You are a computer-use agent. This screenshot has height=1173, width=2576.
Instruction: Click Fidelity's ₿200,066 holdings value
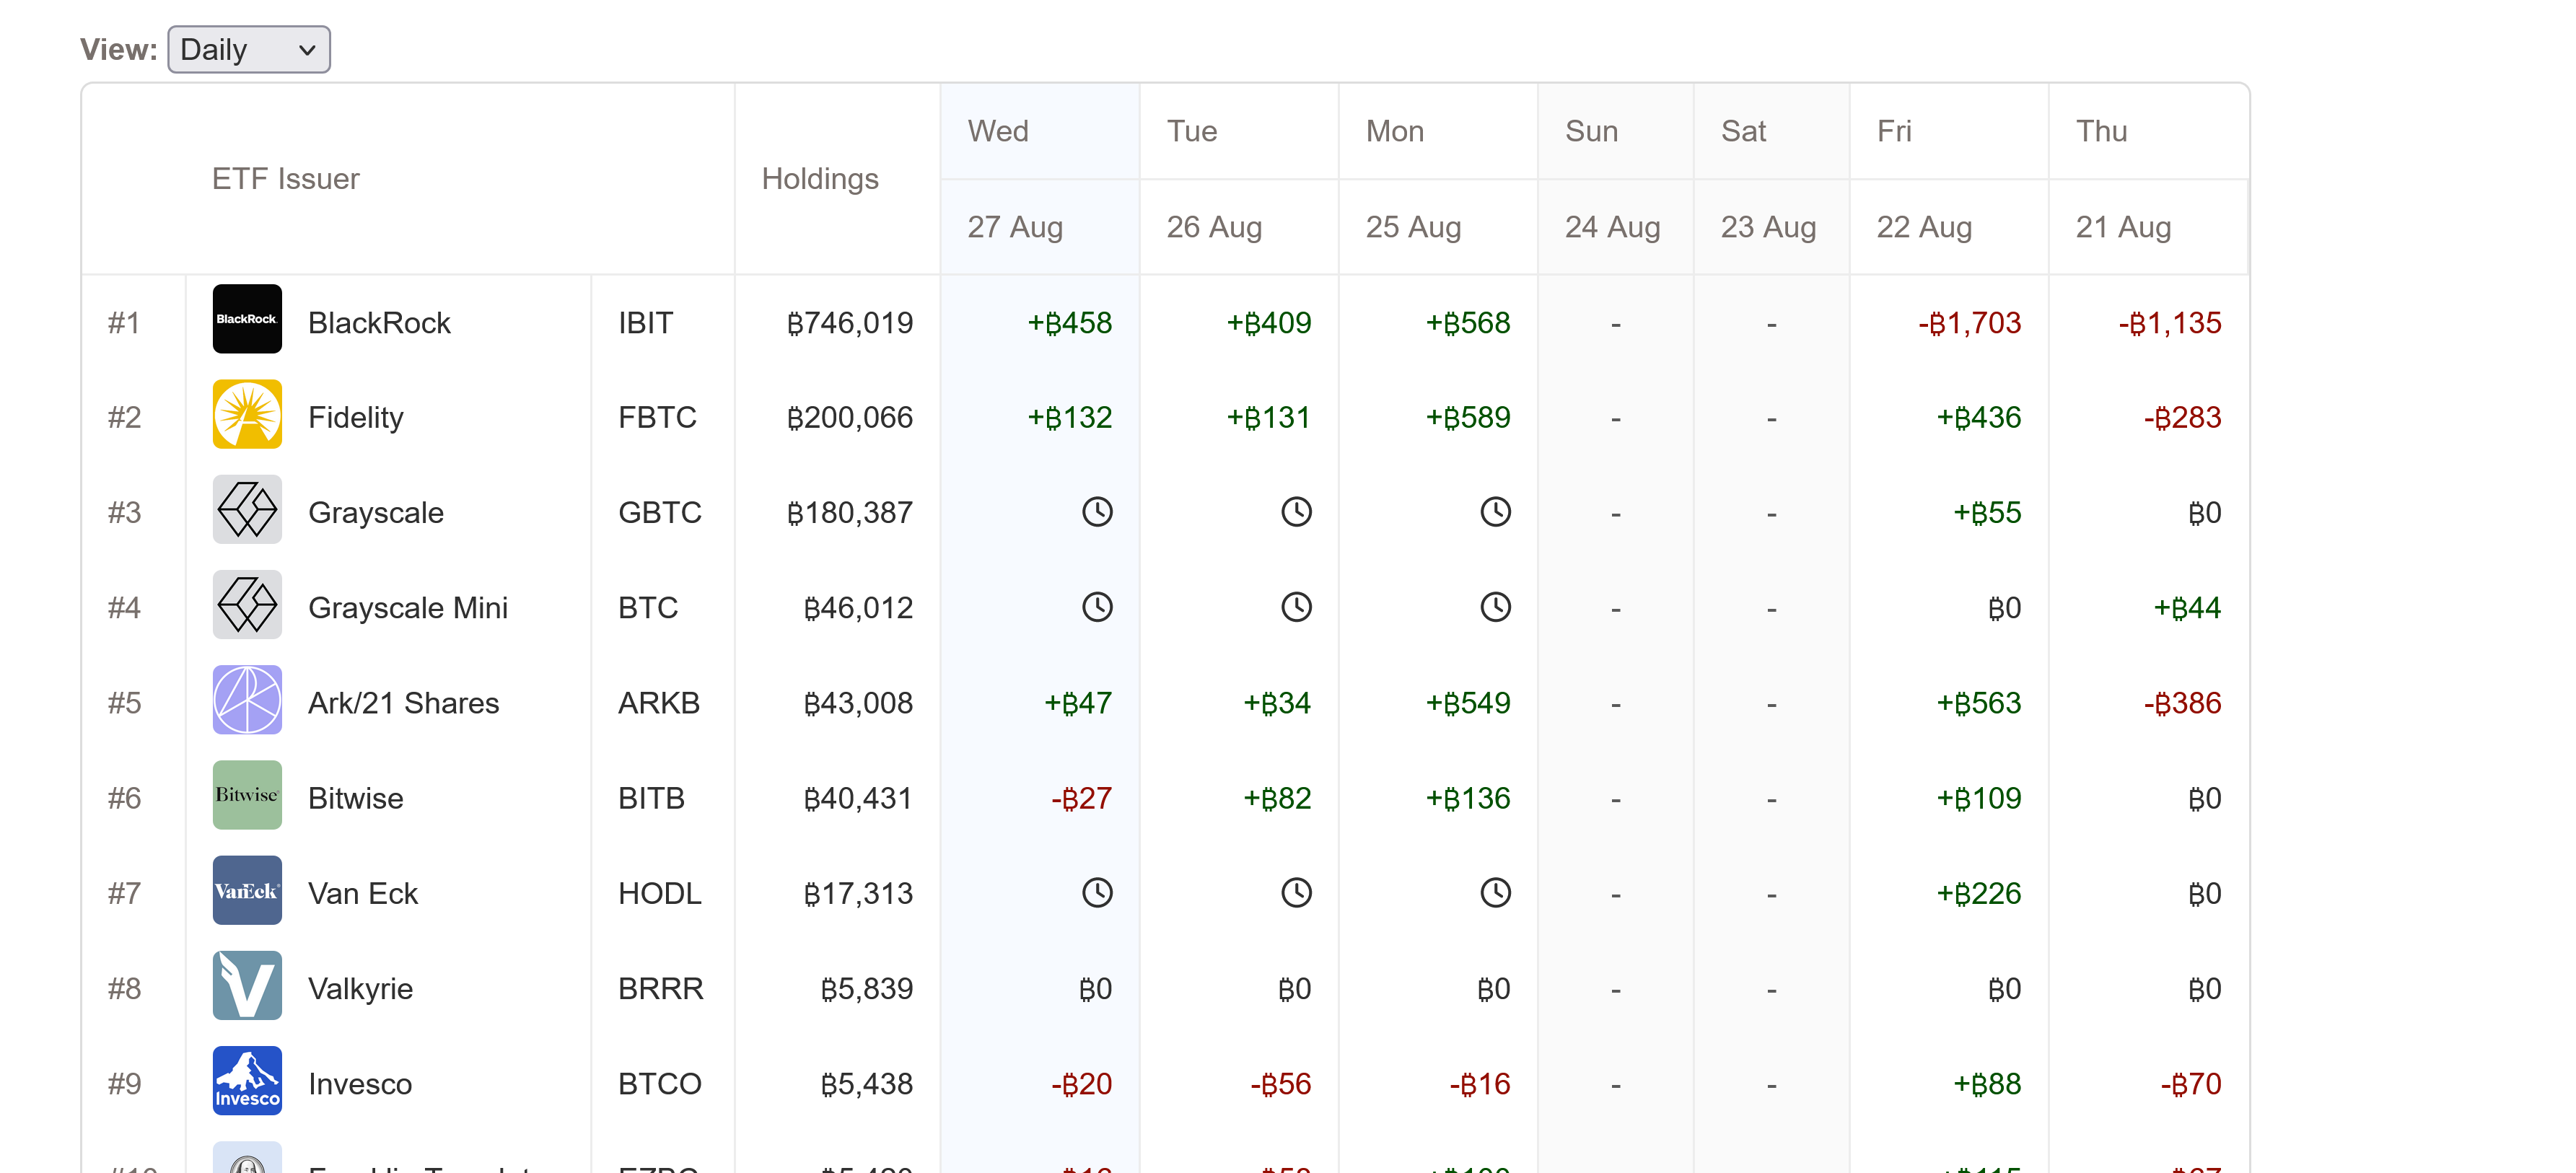coord(849,417)
